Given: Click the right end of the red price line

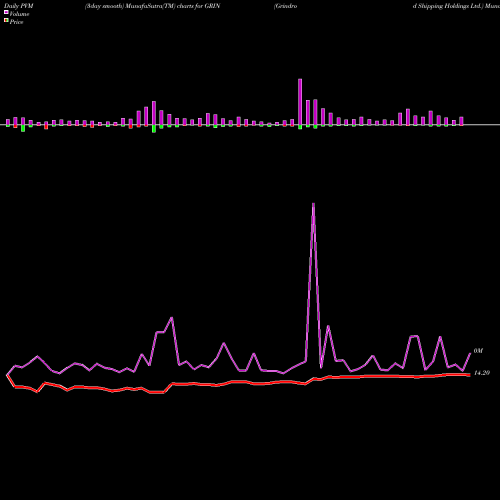Looking at the screenshot, I should click(x=469, y=375).
